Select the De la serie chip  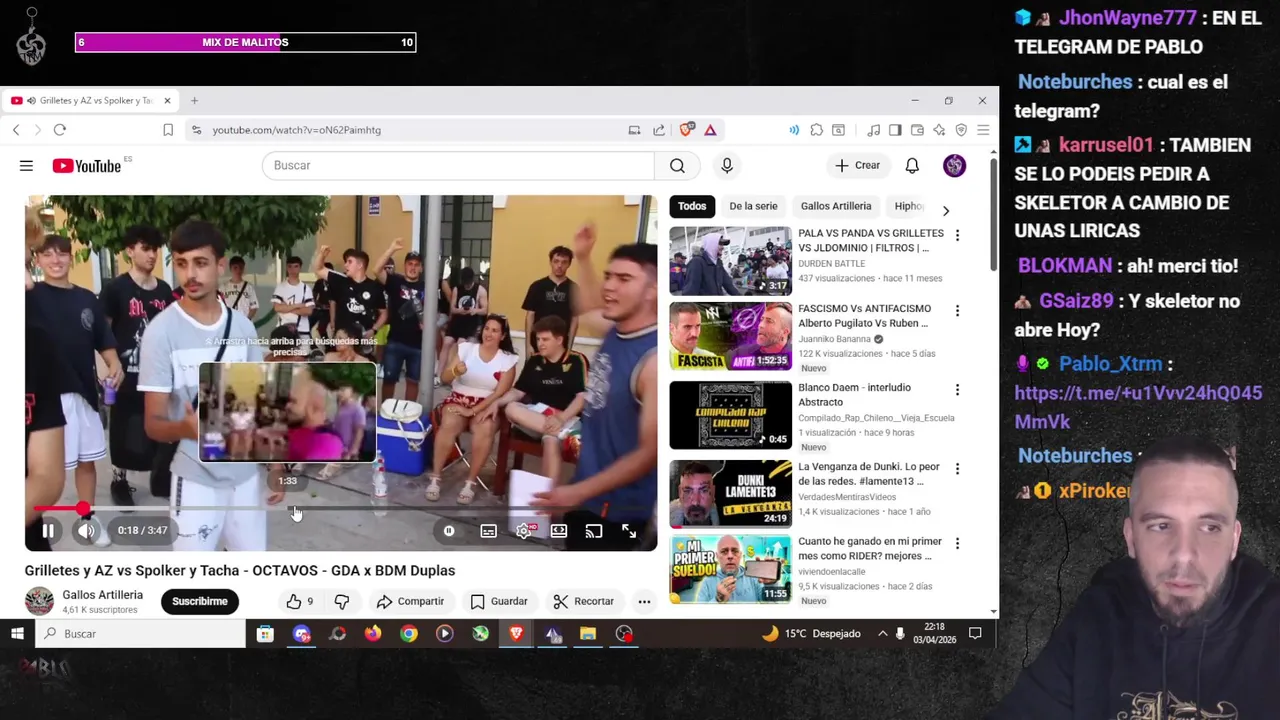point(753,206)
